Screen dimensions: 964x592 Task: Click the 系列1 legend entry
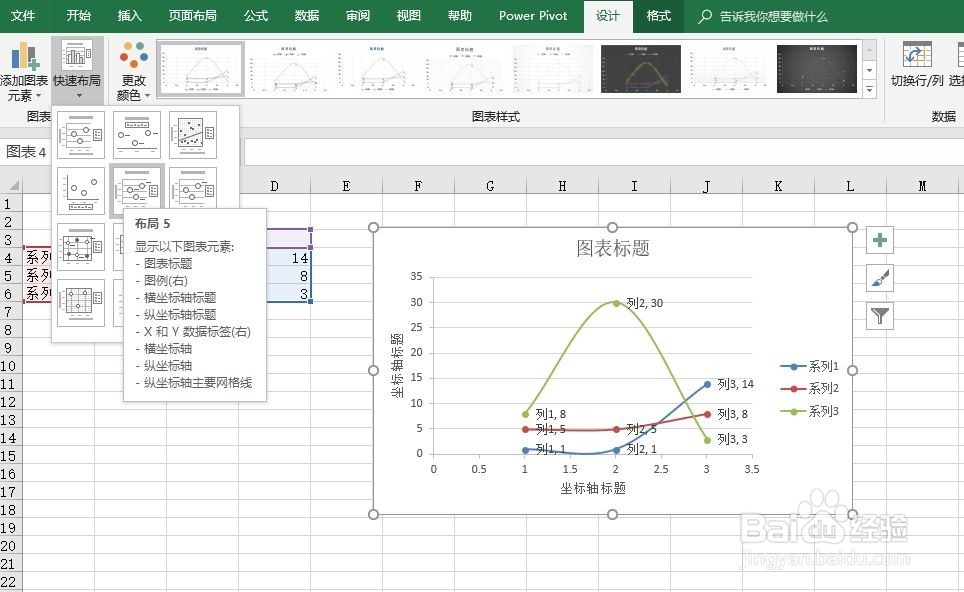click(x=810, y=366)
